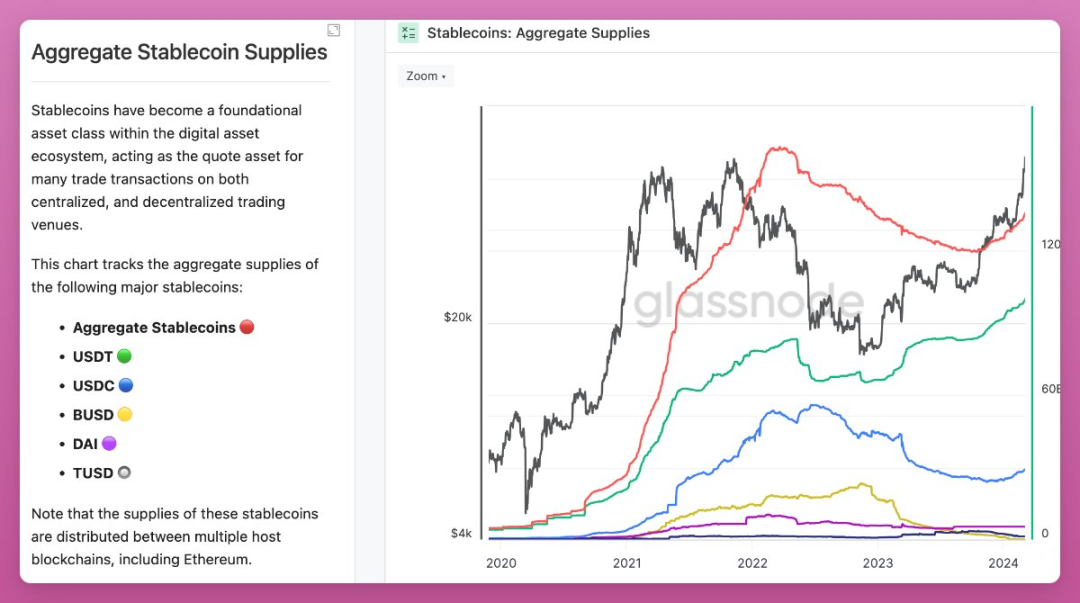Click the 2023 label on time axis
Image resolution: width=1080 pixels, height=603 pixels.
(x=878, y=563)
